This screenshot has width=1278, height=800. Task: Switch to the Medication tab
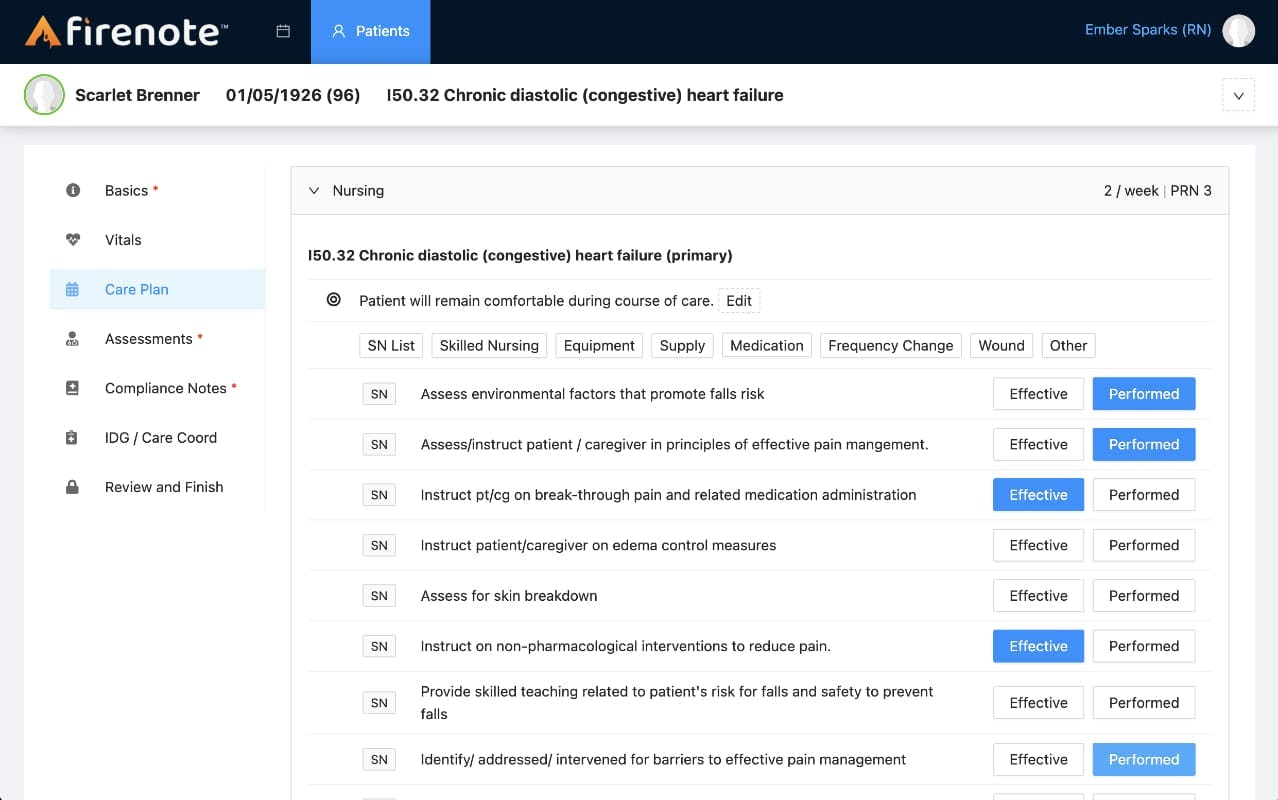coord(766,345)
